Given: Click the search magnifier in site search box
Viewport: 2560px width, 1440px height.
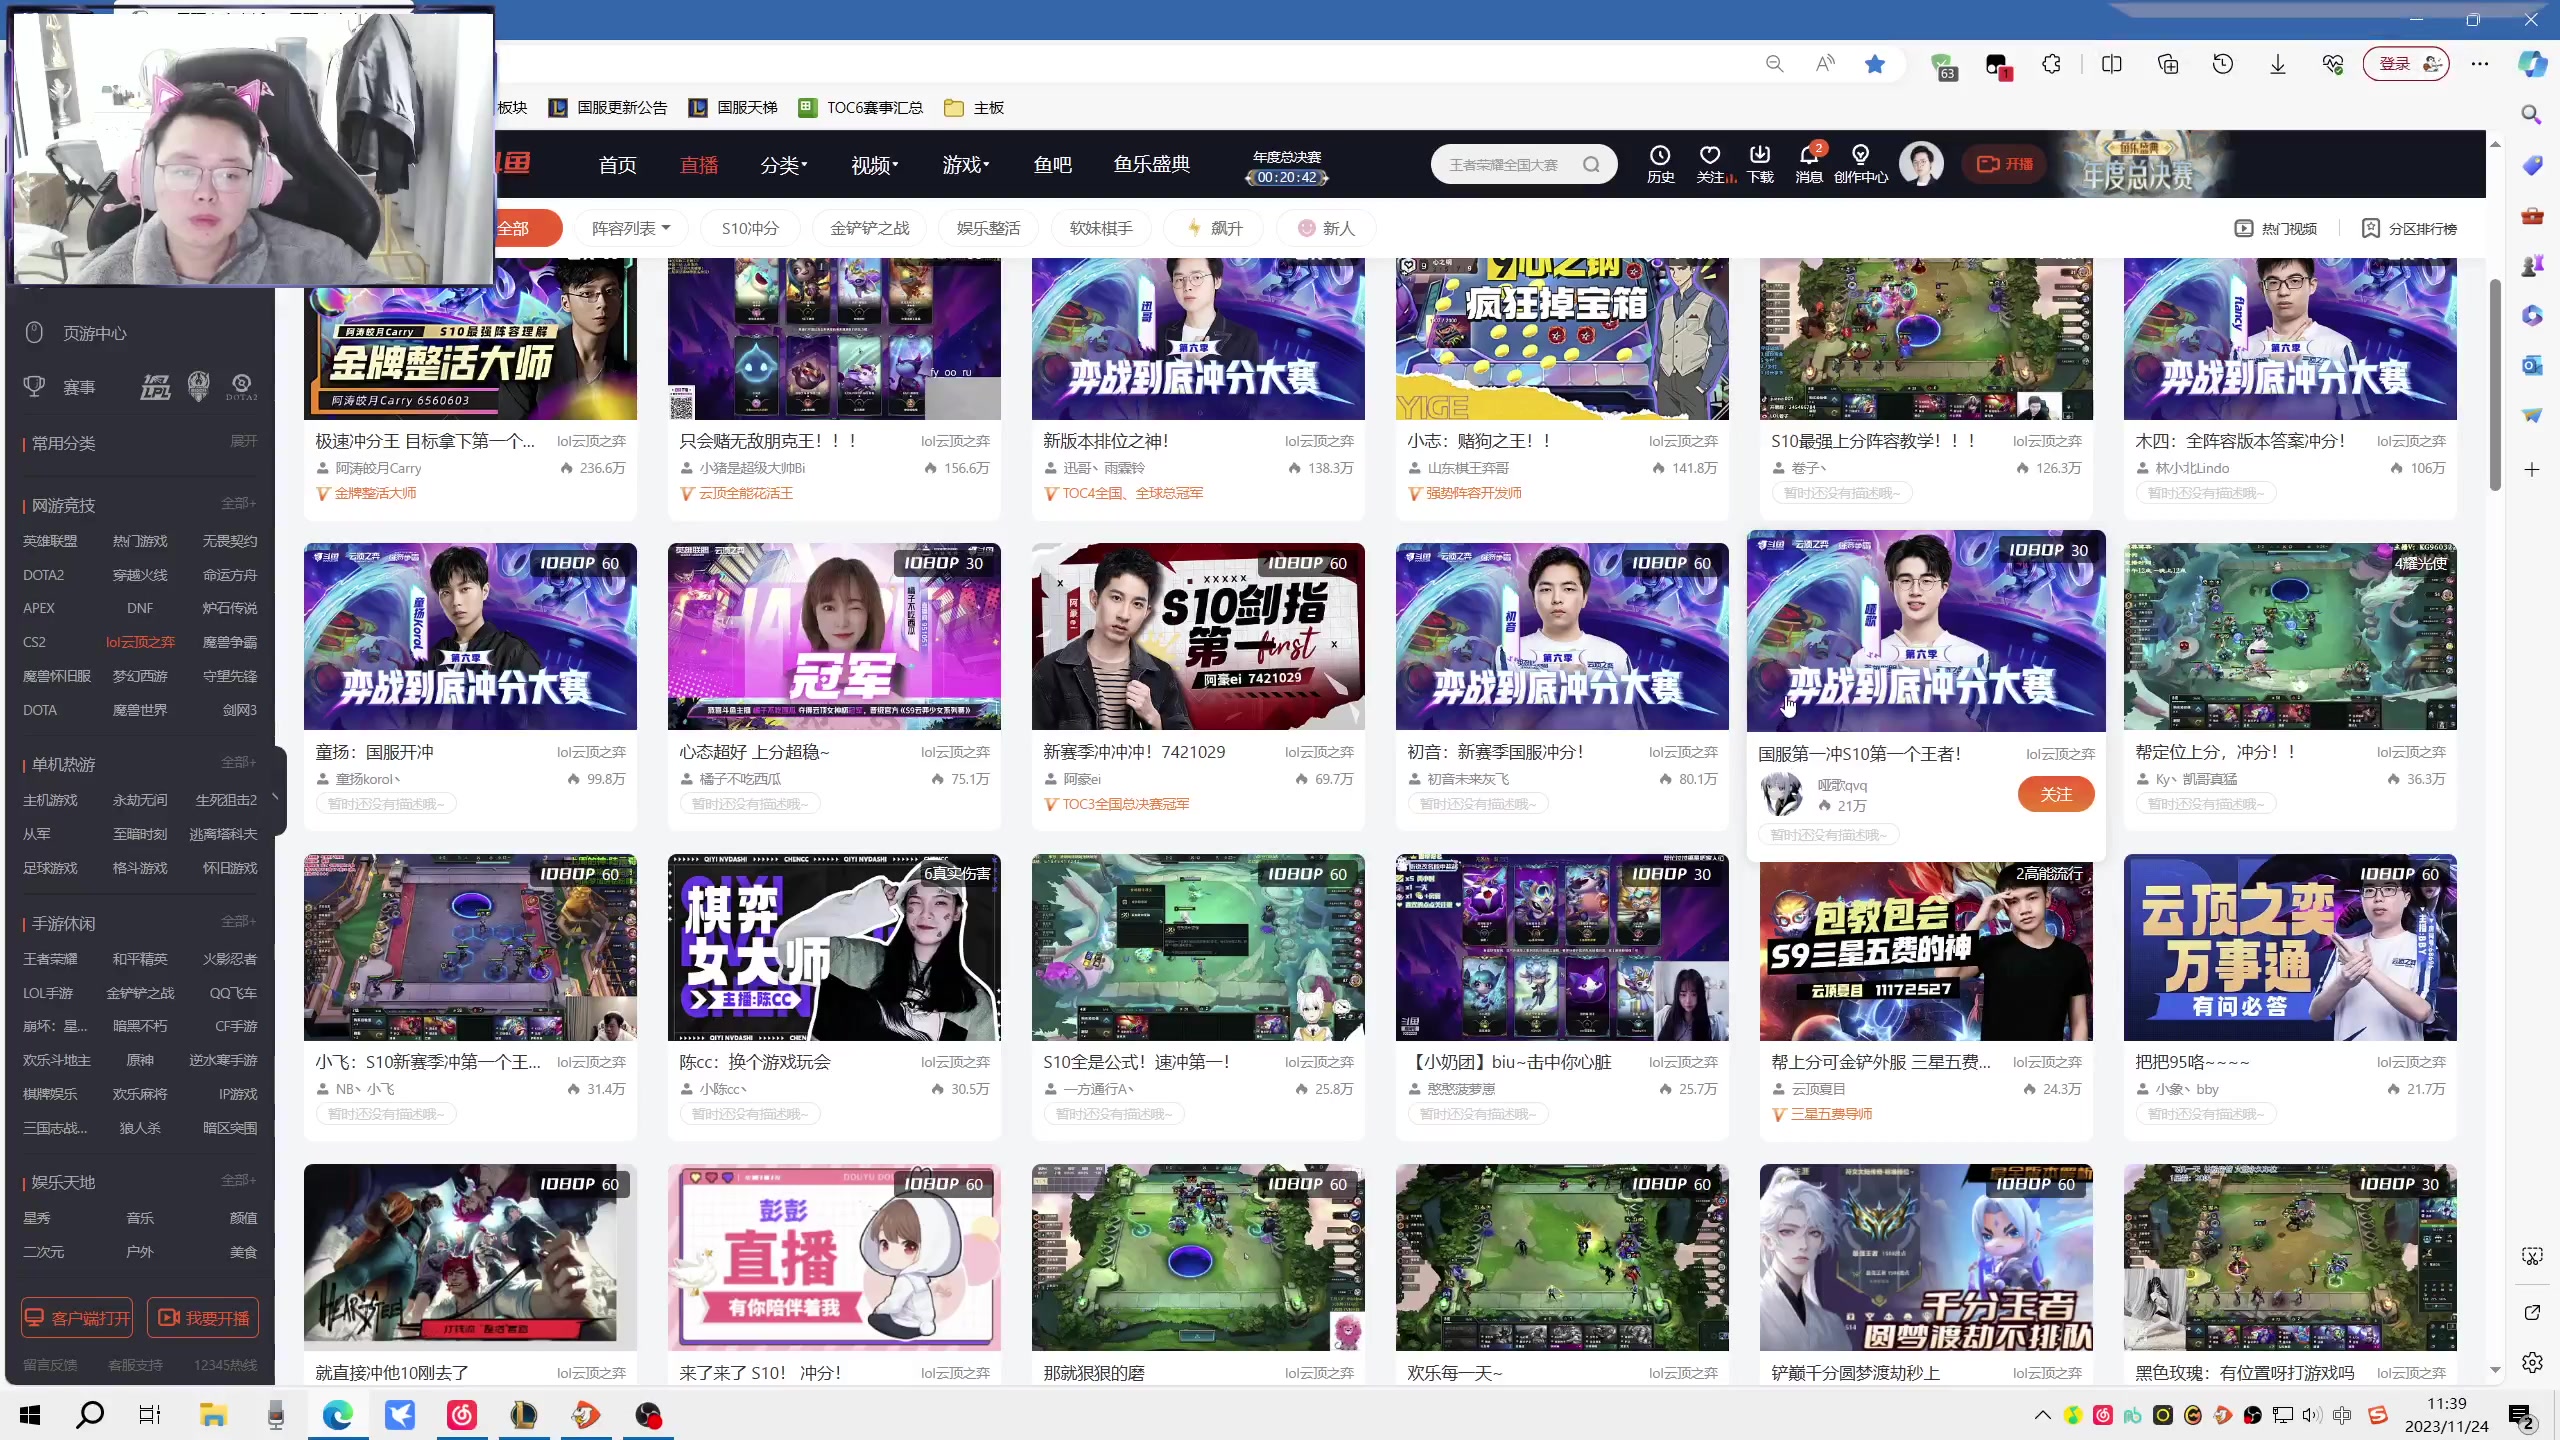Looking at the screenshot, I should (x=1591, y=165).
